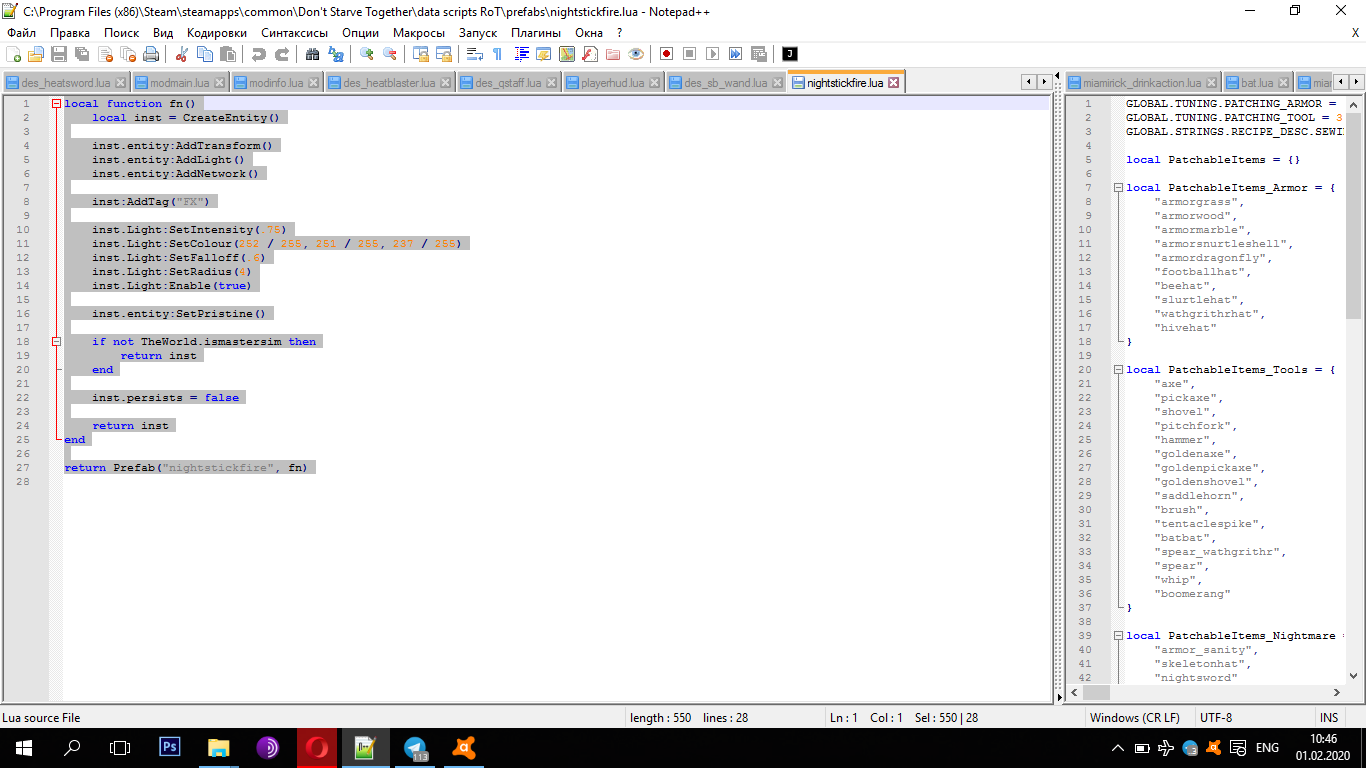Click the right pane vertical scrollbar thumb
Screen dimensions: 1366x768
tap(1354, 215)
